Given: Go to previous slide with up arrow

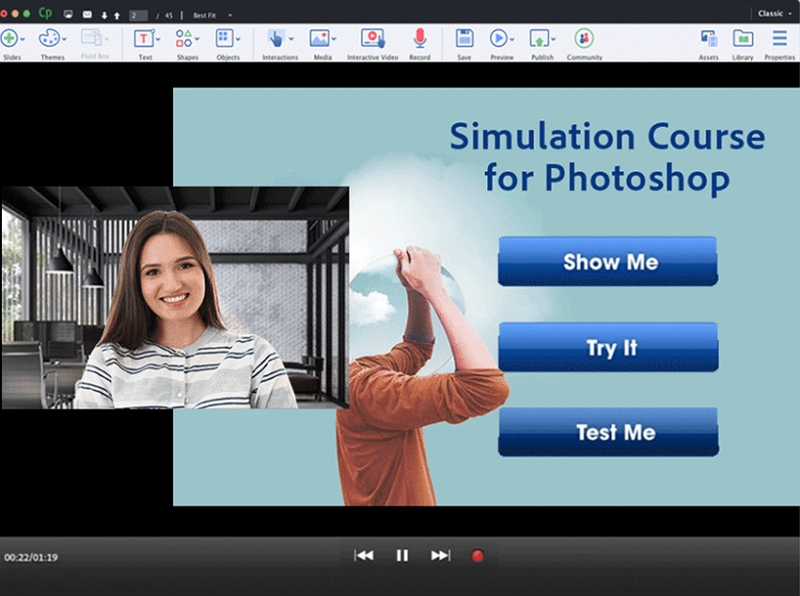Looking at the screenshot, I should (x=117, y=15).
